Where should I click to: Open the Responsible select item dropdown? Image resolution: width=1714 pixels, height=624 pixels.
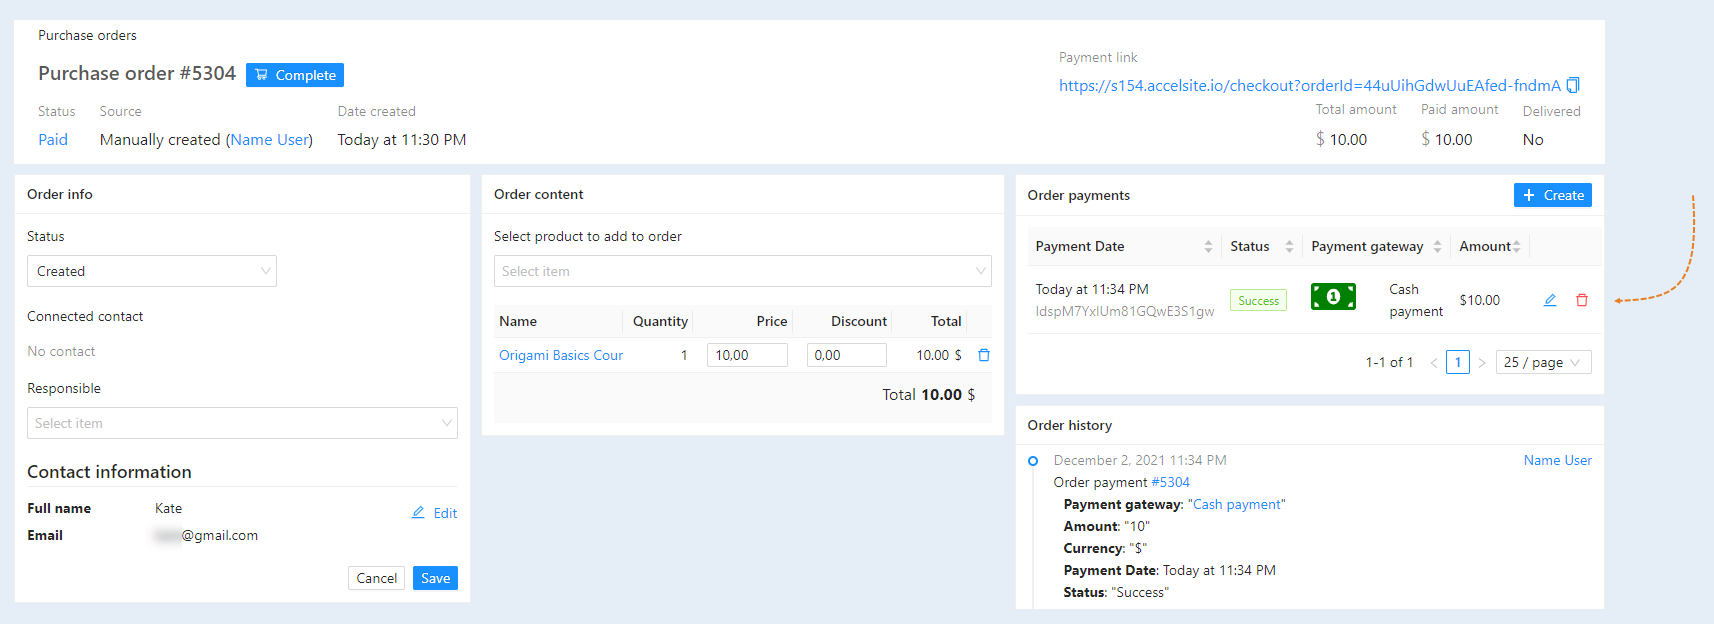[x=242, y=423]
